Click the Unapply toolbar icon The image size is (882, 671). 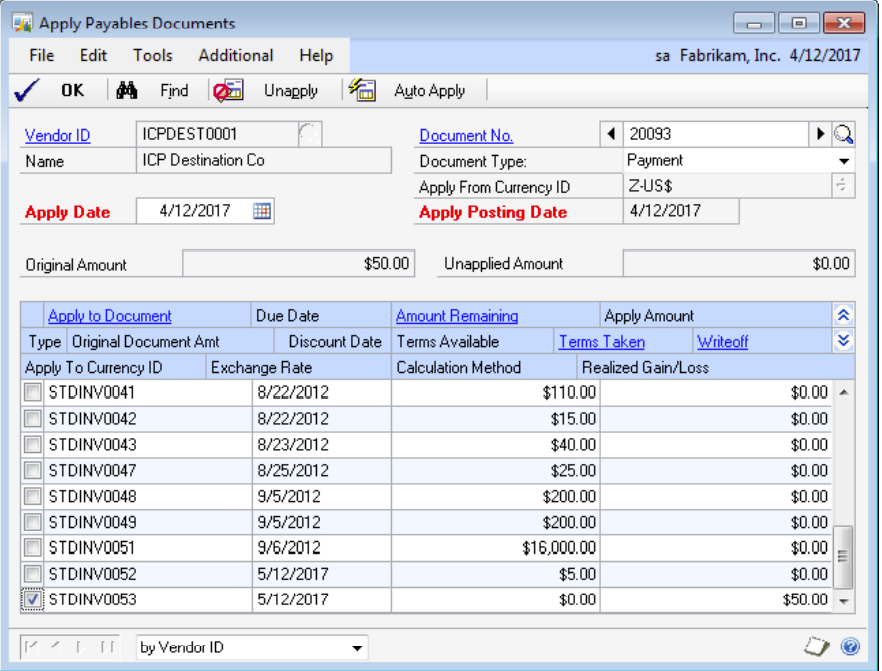(228, 91)
